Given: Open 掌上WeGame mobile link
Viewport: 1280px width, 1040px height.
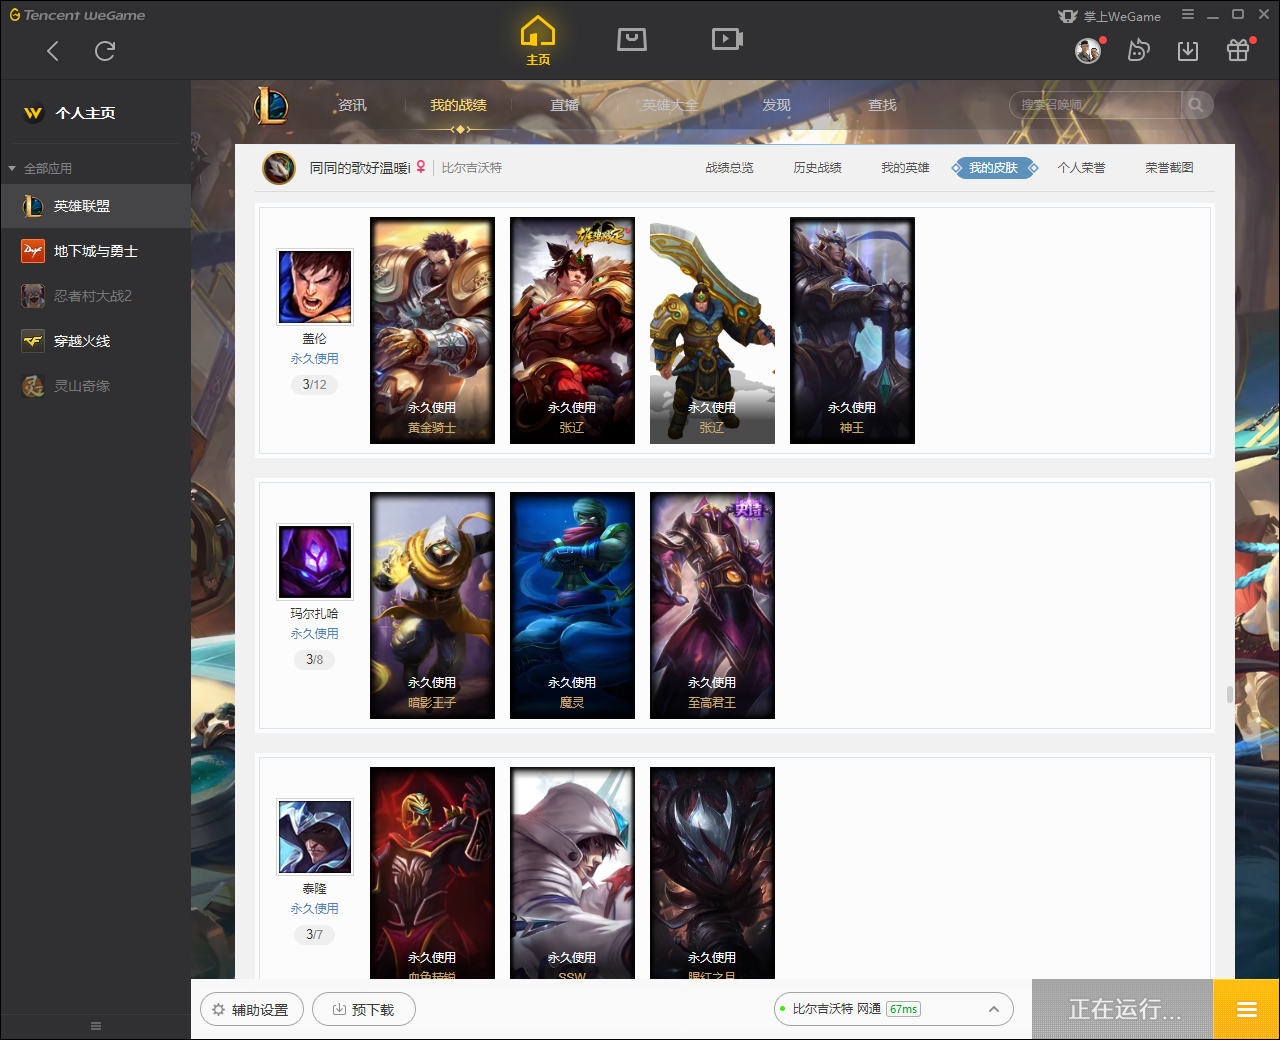Looking at the screenshot, I should click(x=1110, y=16).
